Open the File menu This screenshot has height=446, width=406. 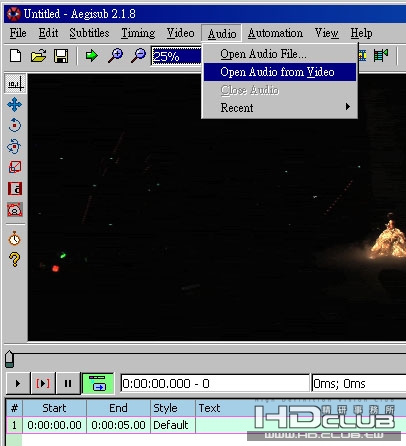tap(18, 33)
